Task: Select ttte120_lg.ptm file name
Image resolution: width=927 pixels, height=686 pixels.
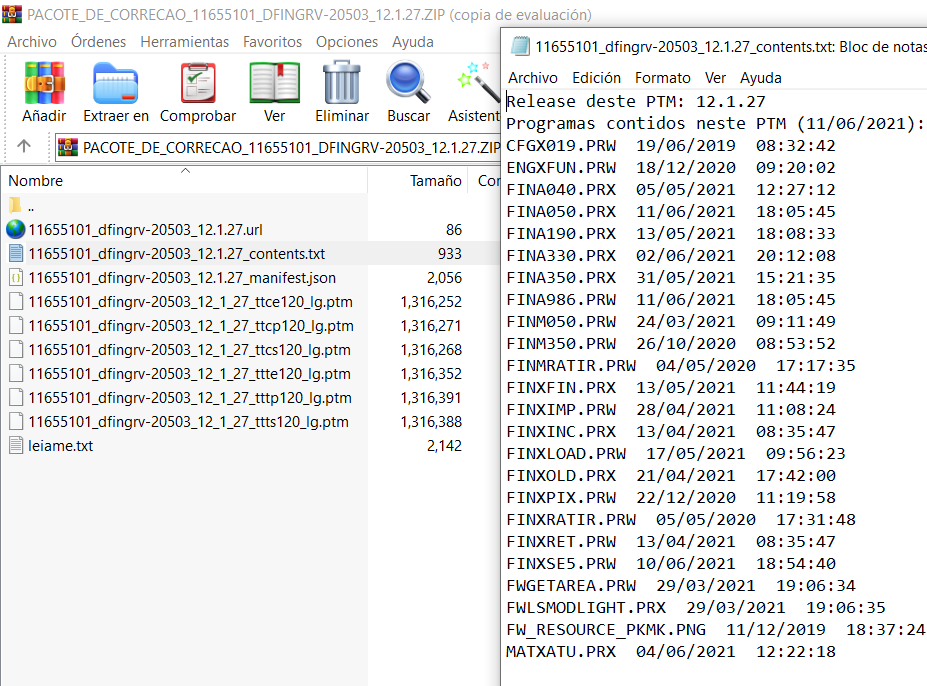Action: 190,374
